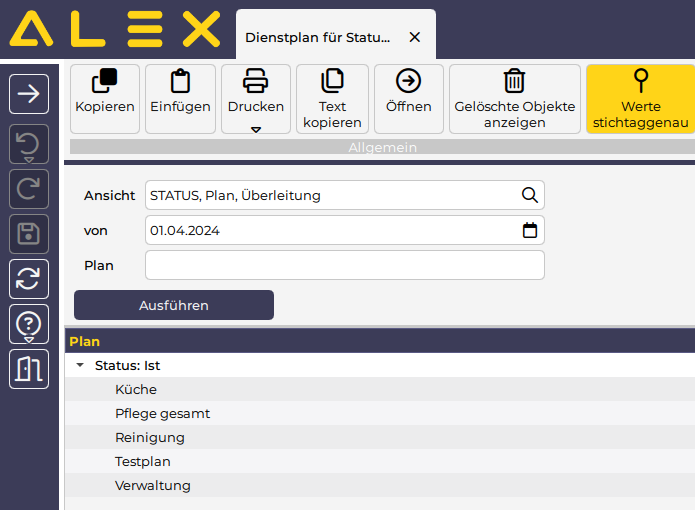This screenshot has height=510, width=695.
Task: Open the date picker calendar icon
Action: [x=530, y=230]
